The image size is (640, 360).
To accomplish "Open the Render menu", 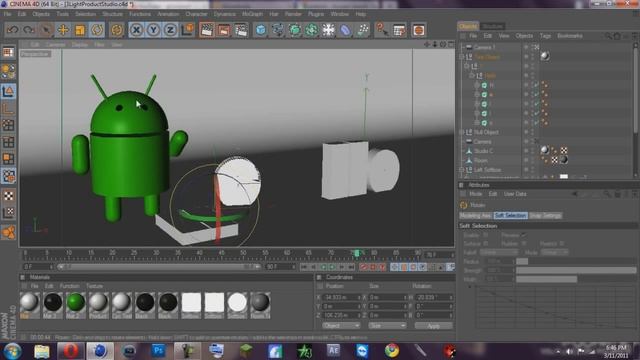I will tap(293, 14).
